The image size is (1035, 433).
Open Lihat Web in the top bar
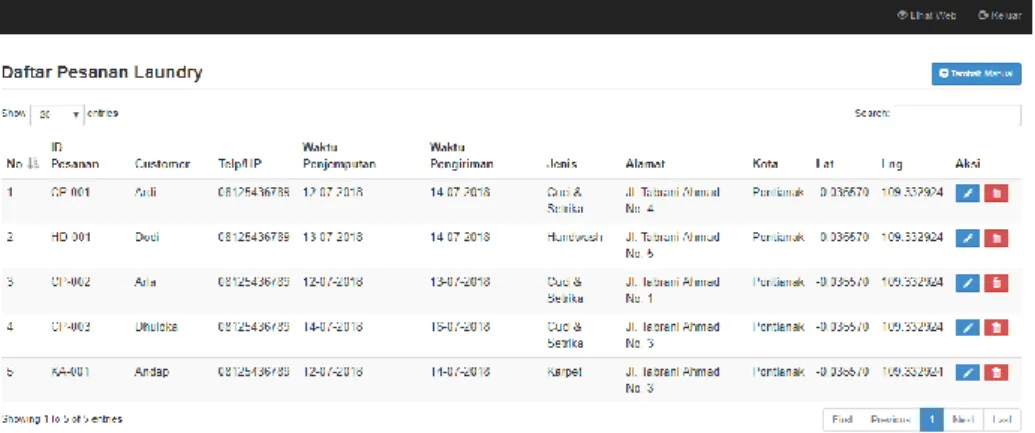927,15
